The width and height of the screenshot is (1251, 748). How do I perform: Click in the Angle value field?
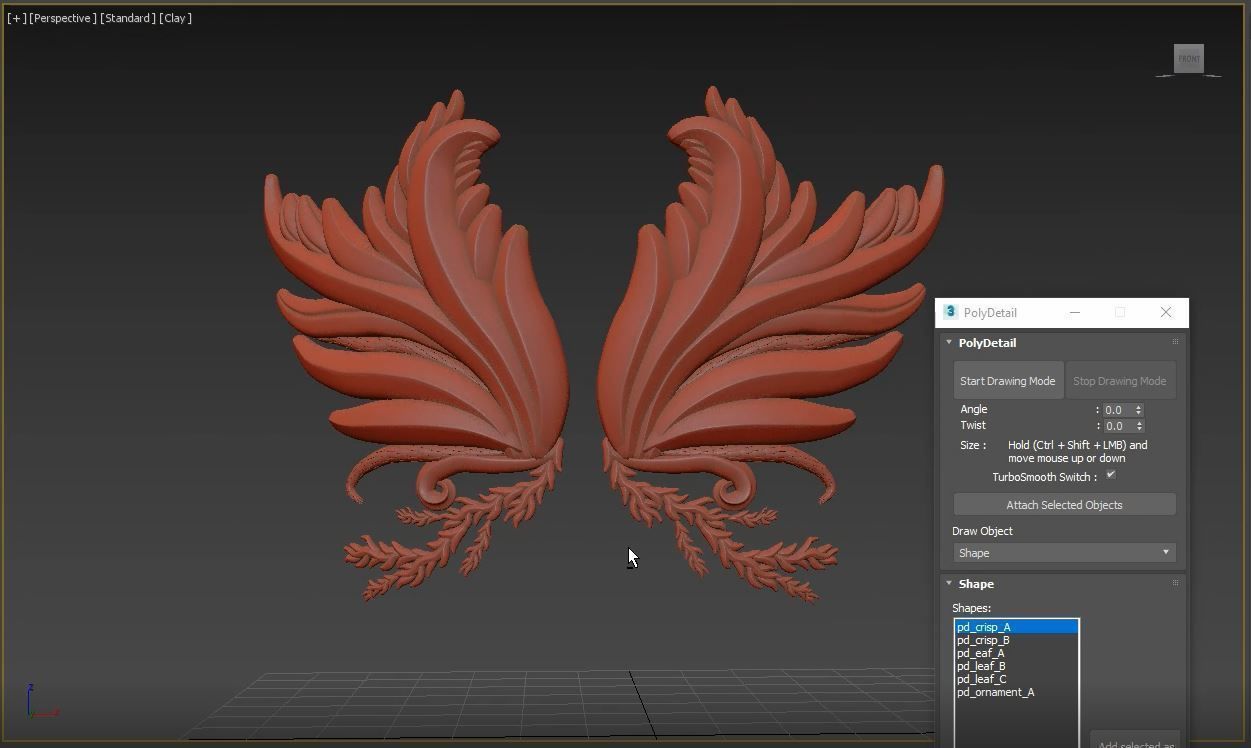[x=1118, y=410]
